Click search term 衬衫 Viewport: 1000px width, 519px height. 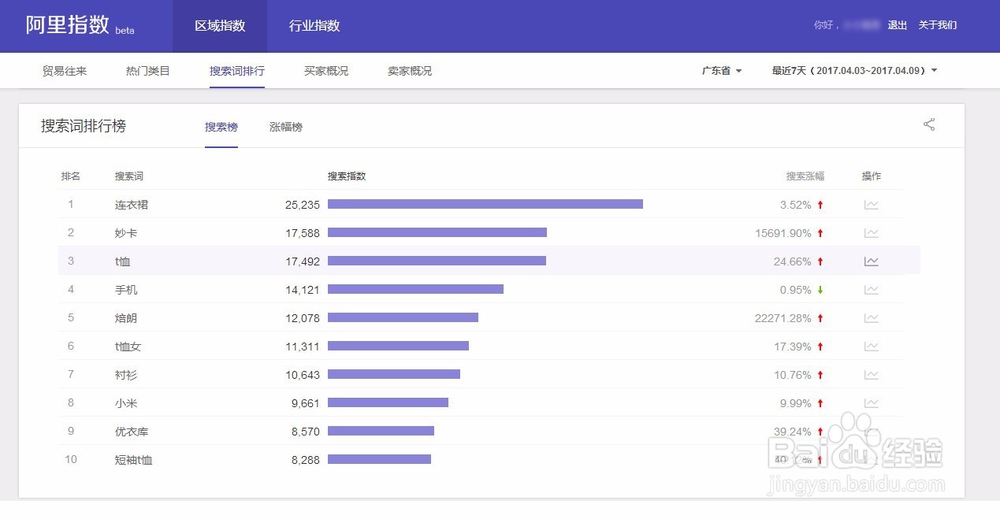(x=126, y=375)
